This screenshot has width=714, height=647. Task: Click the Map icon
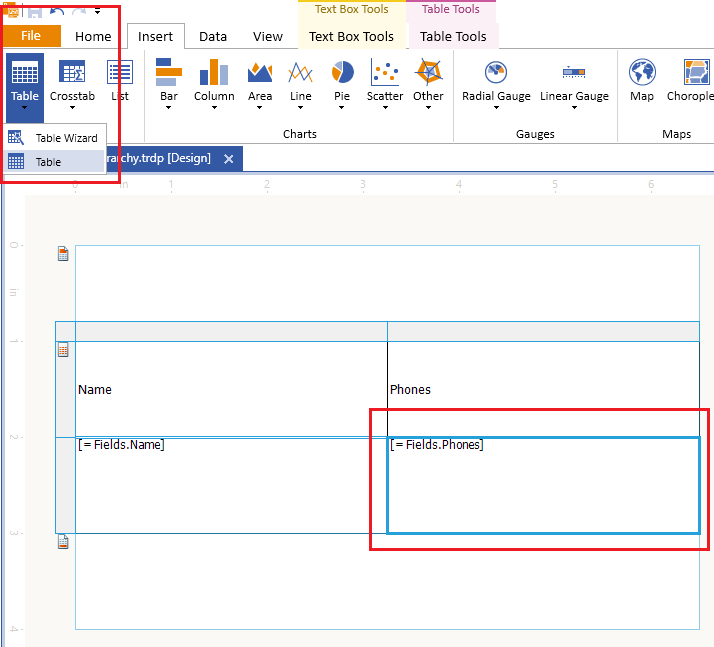pos(642,72)
